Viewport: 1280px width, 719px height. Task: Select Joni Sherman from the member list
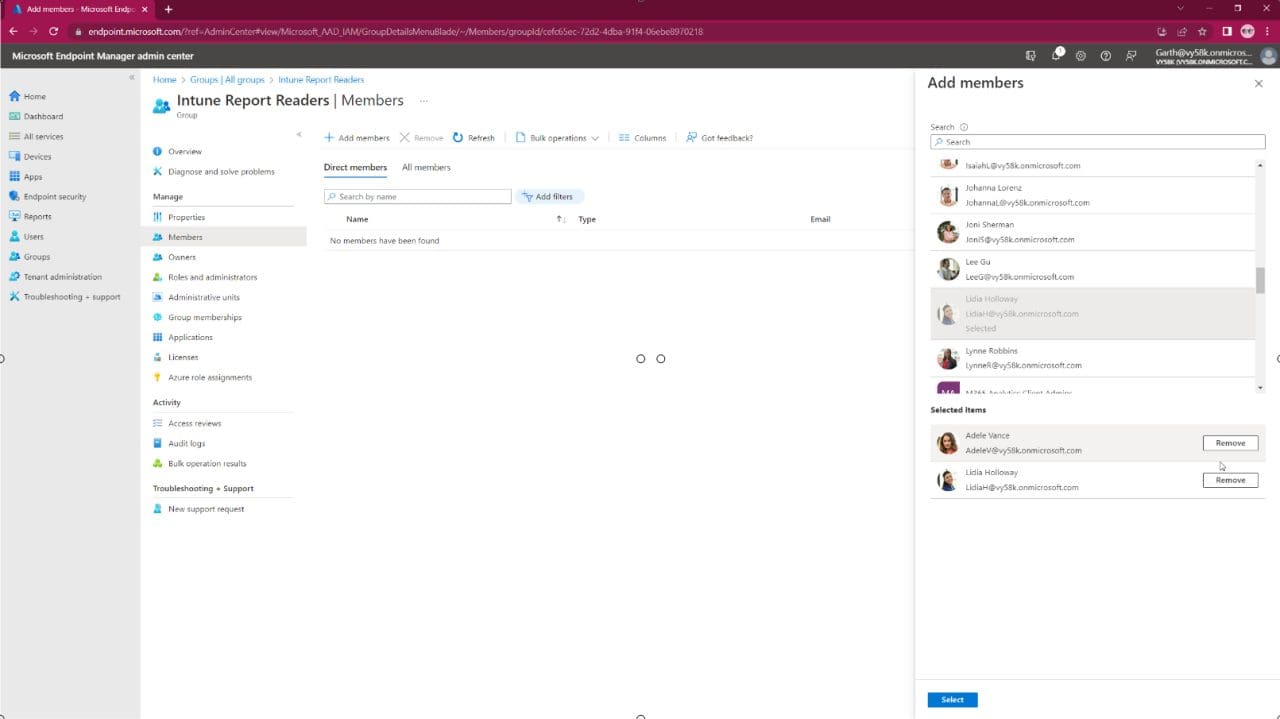click(x=1092, y=231)
